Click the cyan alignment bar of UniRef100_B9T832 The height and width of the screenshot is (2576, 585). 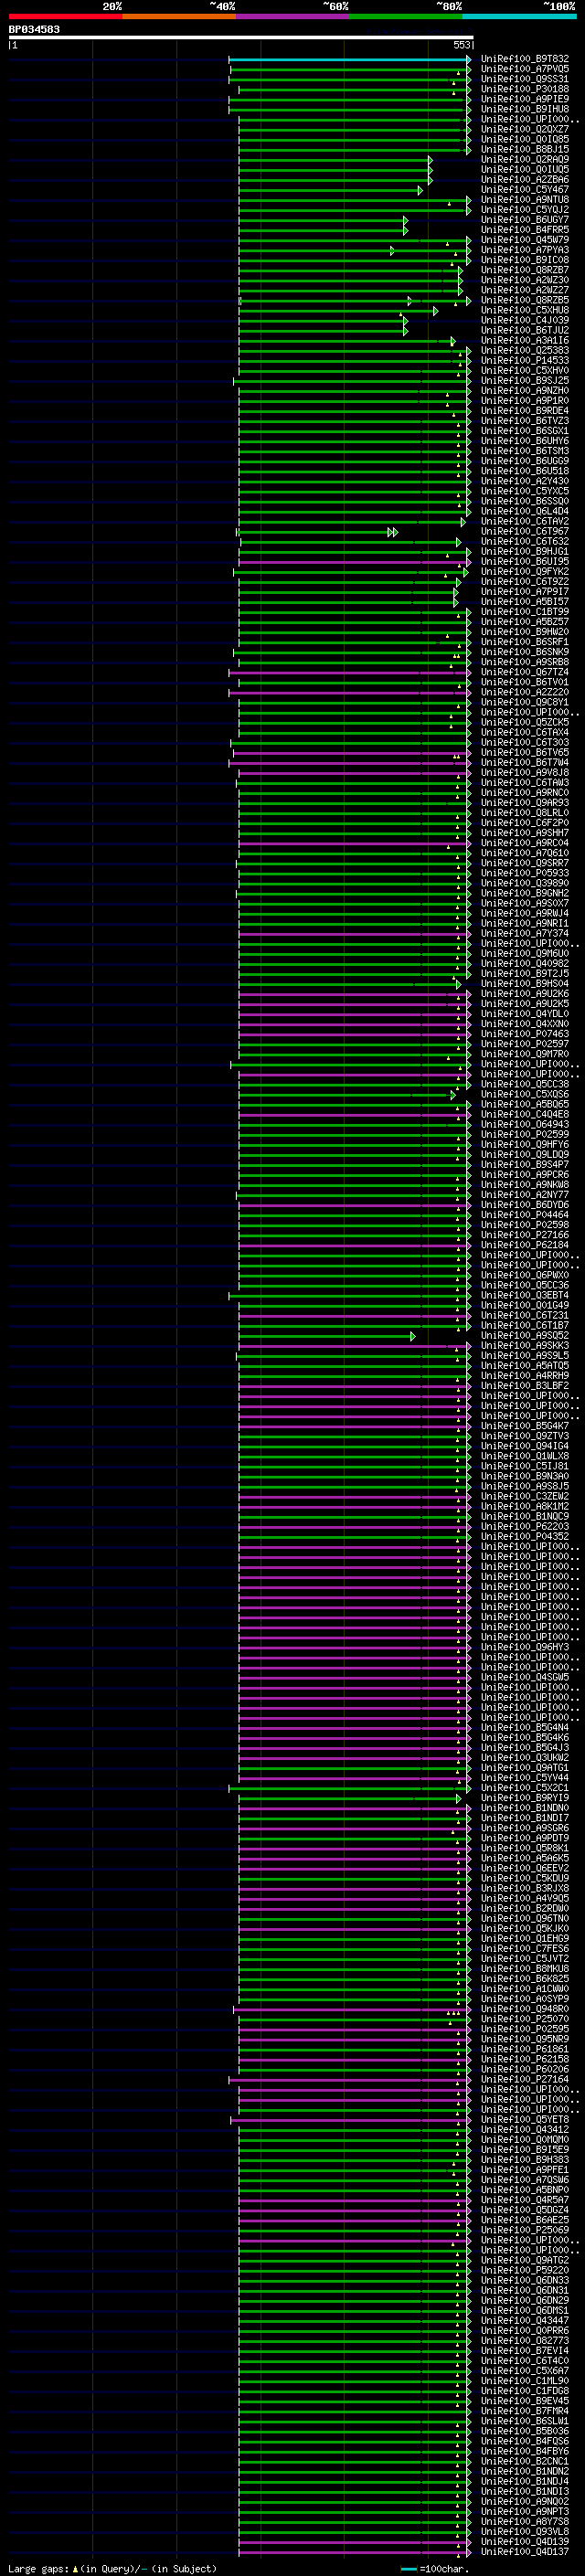349,60
